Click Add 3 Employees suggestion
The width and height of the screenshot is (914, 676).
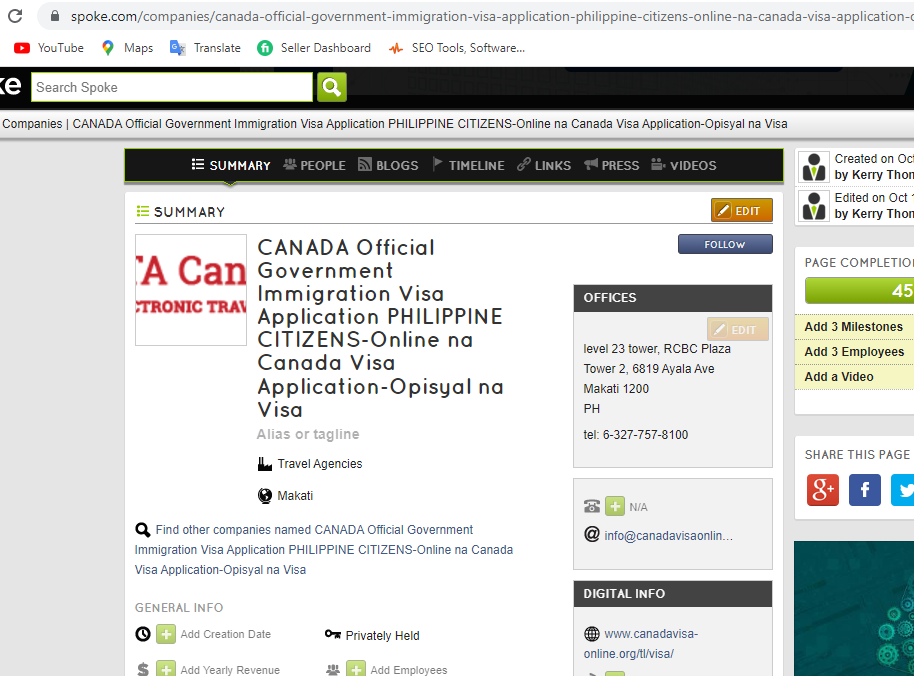[855, 352]
